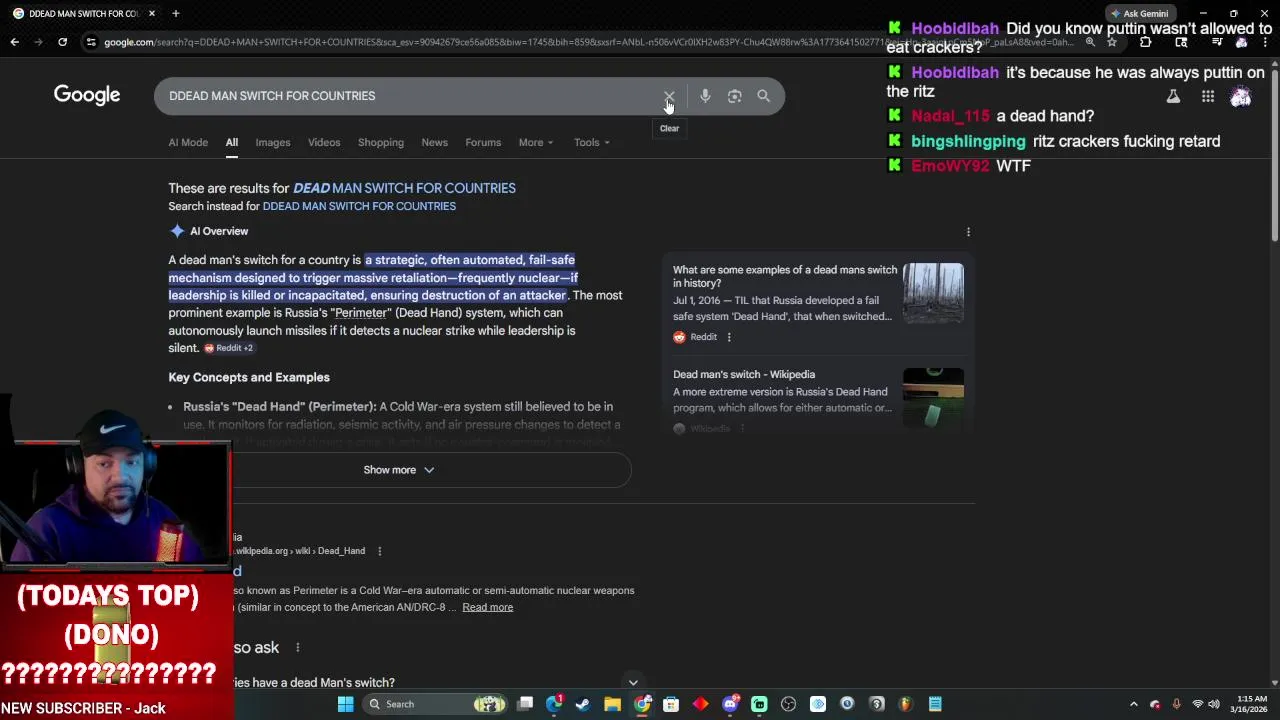Open File Explorer from taskbar

click(x=612, y=704)
